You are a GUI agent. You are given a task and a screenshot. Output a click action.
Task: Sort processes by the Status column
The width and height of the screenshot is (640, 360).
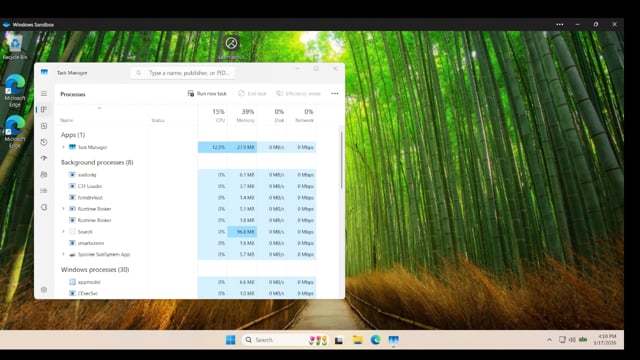pyautogui.click(x=158, y=120)
